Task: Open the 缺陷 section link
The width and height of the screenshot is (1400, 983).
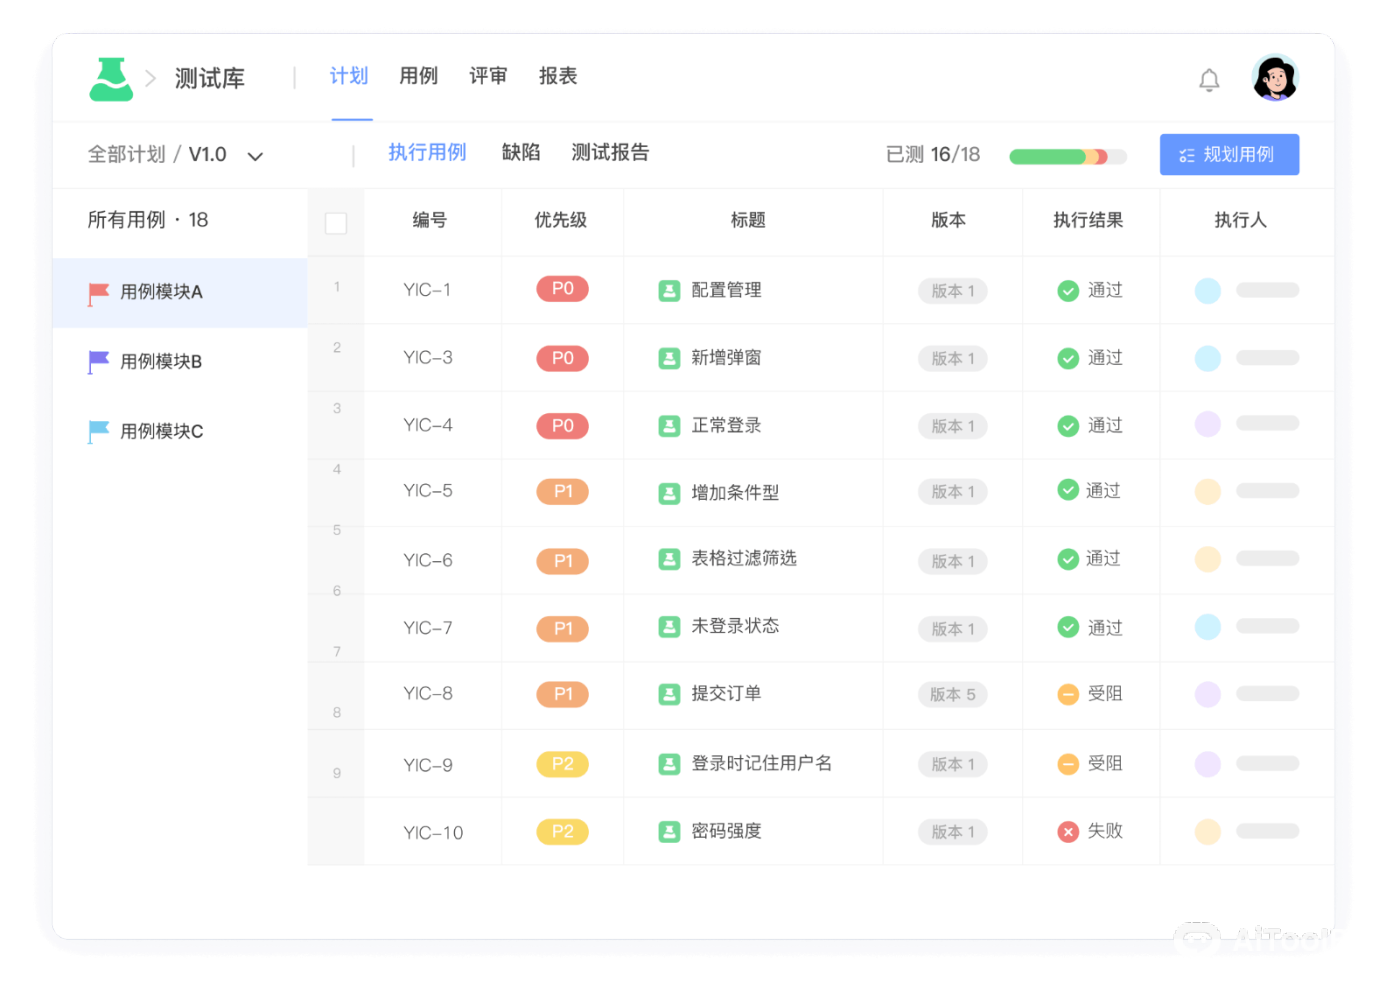Action: (521, 153)
